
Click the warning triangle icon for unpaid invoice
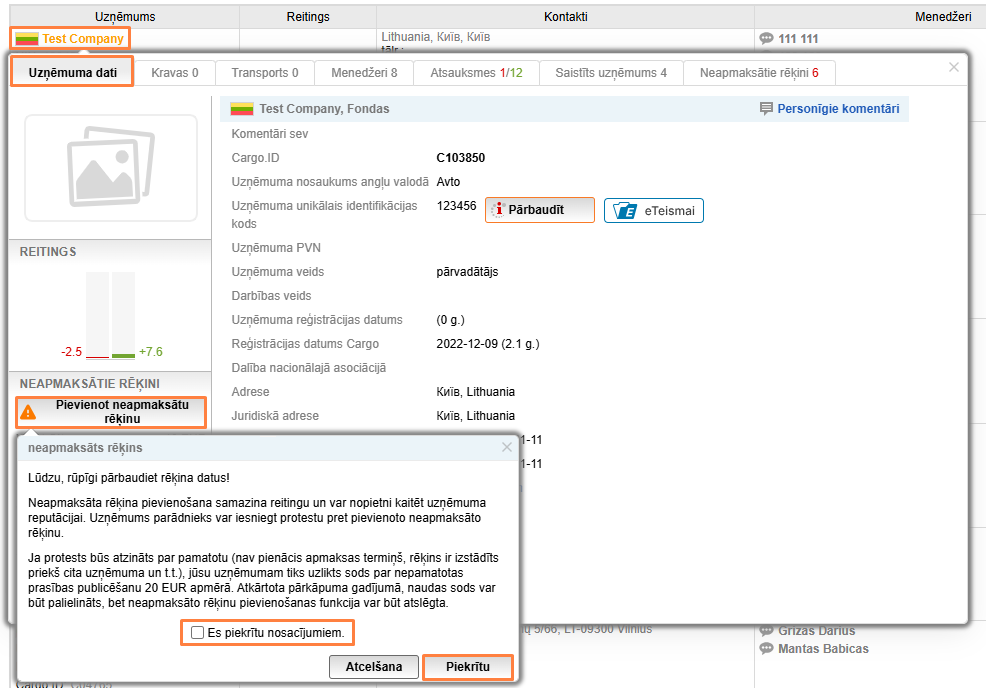click(28, 411)
